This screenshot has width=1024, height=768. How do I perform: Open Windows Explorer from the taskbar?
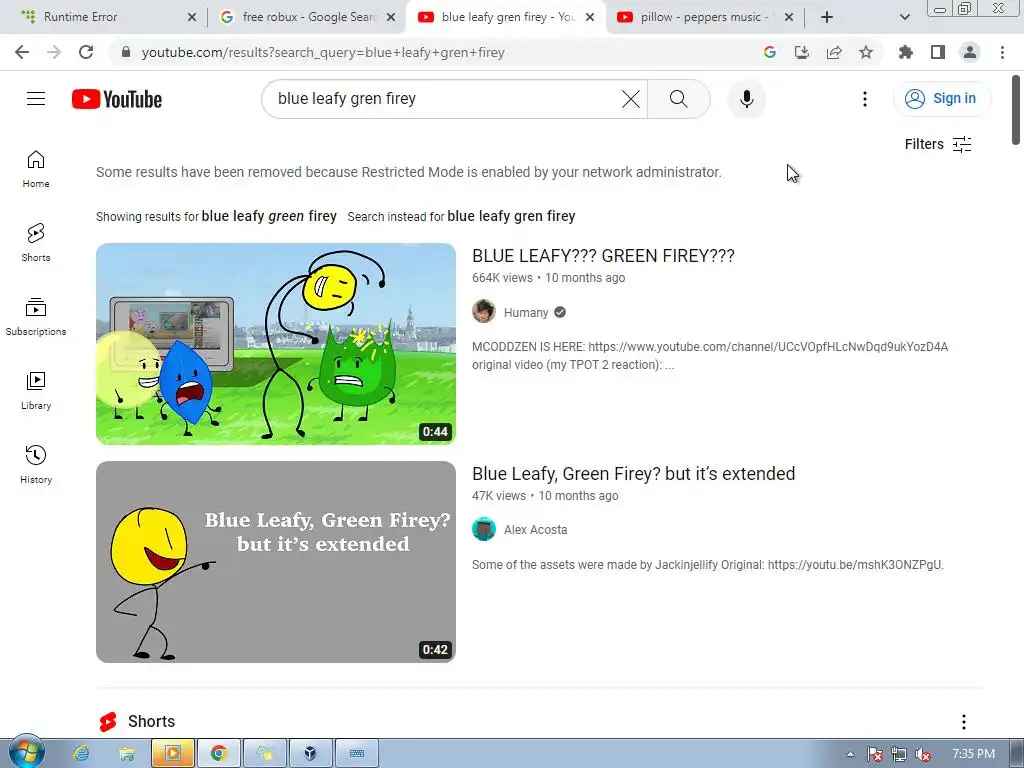pyautogui.click(x=127, y=754)
